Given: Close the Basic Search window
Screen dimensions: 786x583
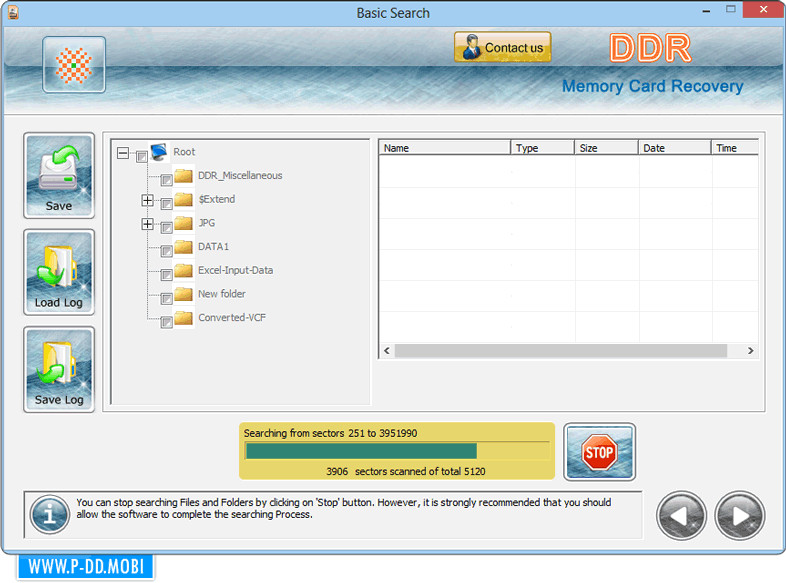Looking at the screenshot, I should (x=763, y=10).
